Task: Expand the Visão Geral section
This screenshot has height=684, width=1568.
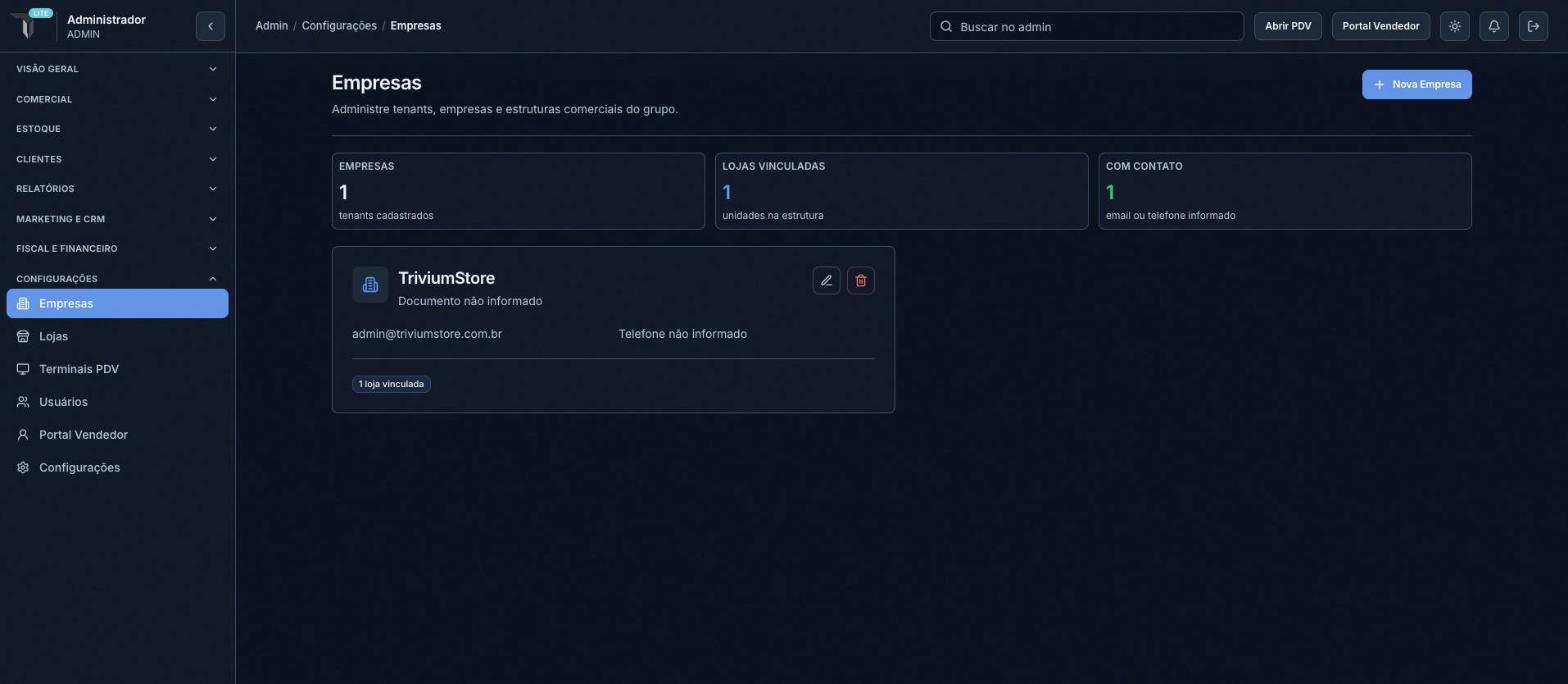Action: [x=117, y=69]
